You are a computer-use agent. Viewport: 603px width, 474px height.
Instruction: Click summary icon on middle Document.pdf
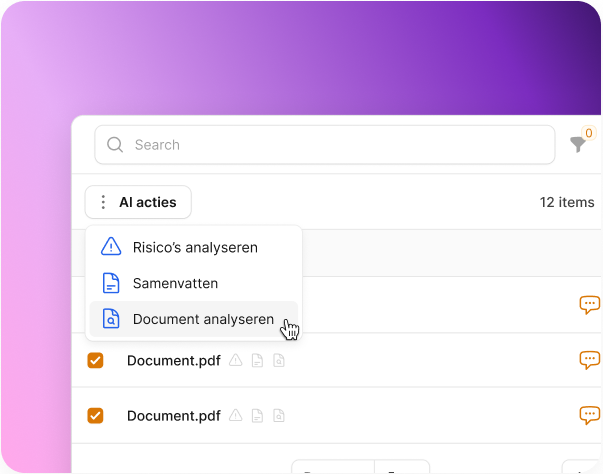(x=257, y=361)
